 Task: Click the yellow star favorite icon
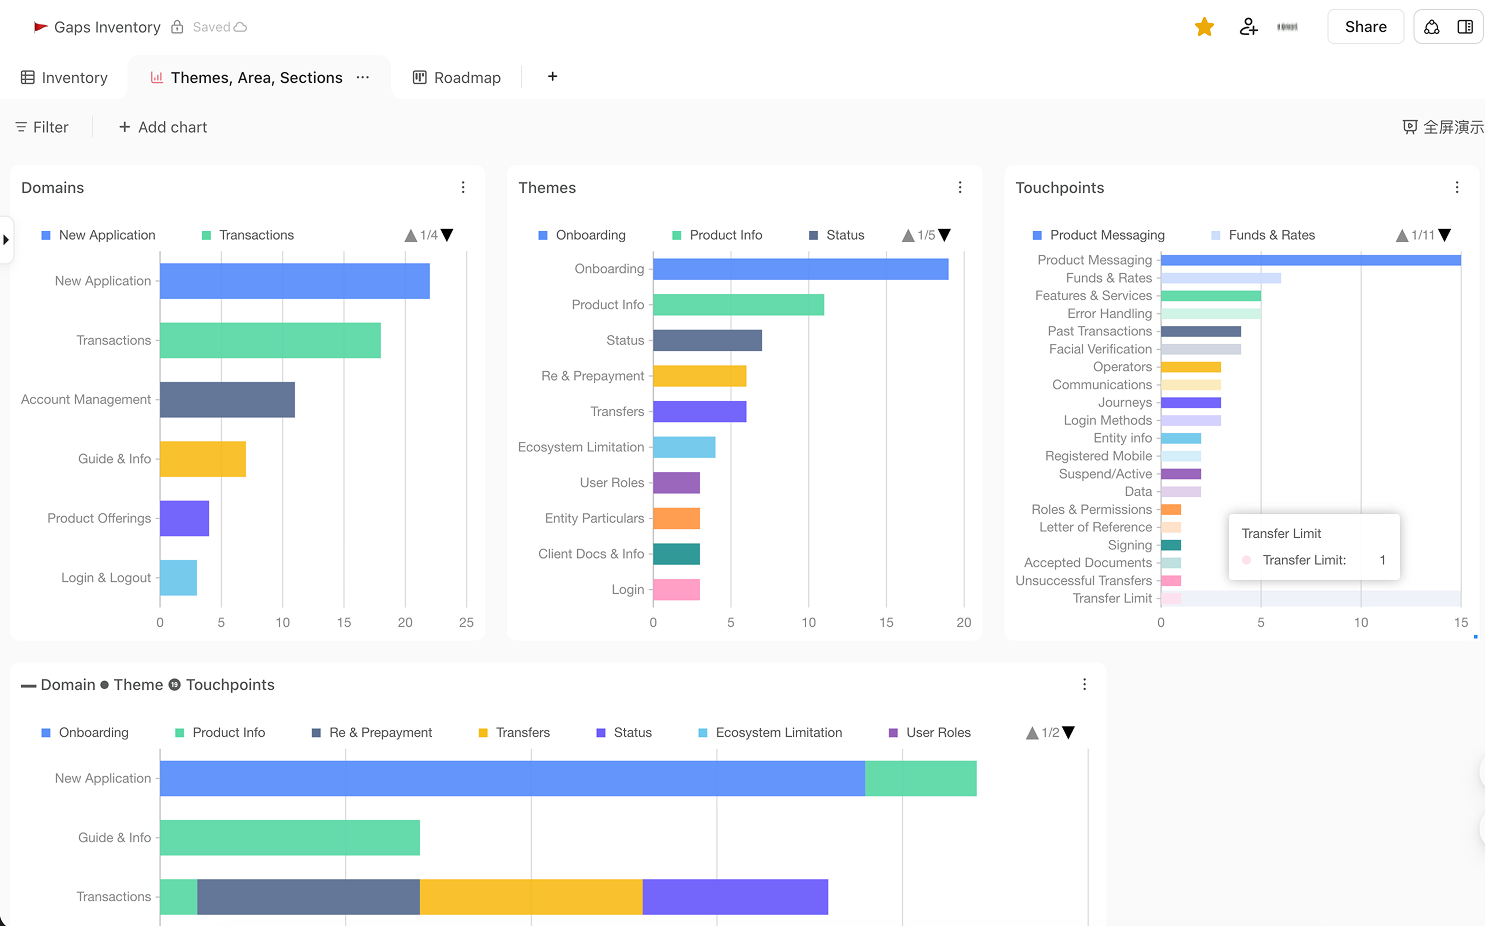coord(1204,27)
